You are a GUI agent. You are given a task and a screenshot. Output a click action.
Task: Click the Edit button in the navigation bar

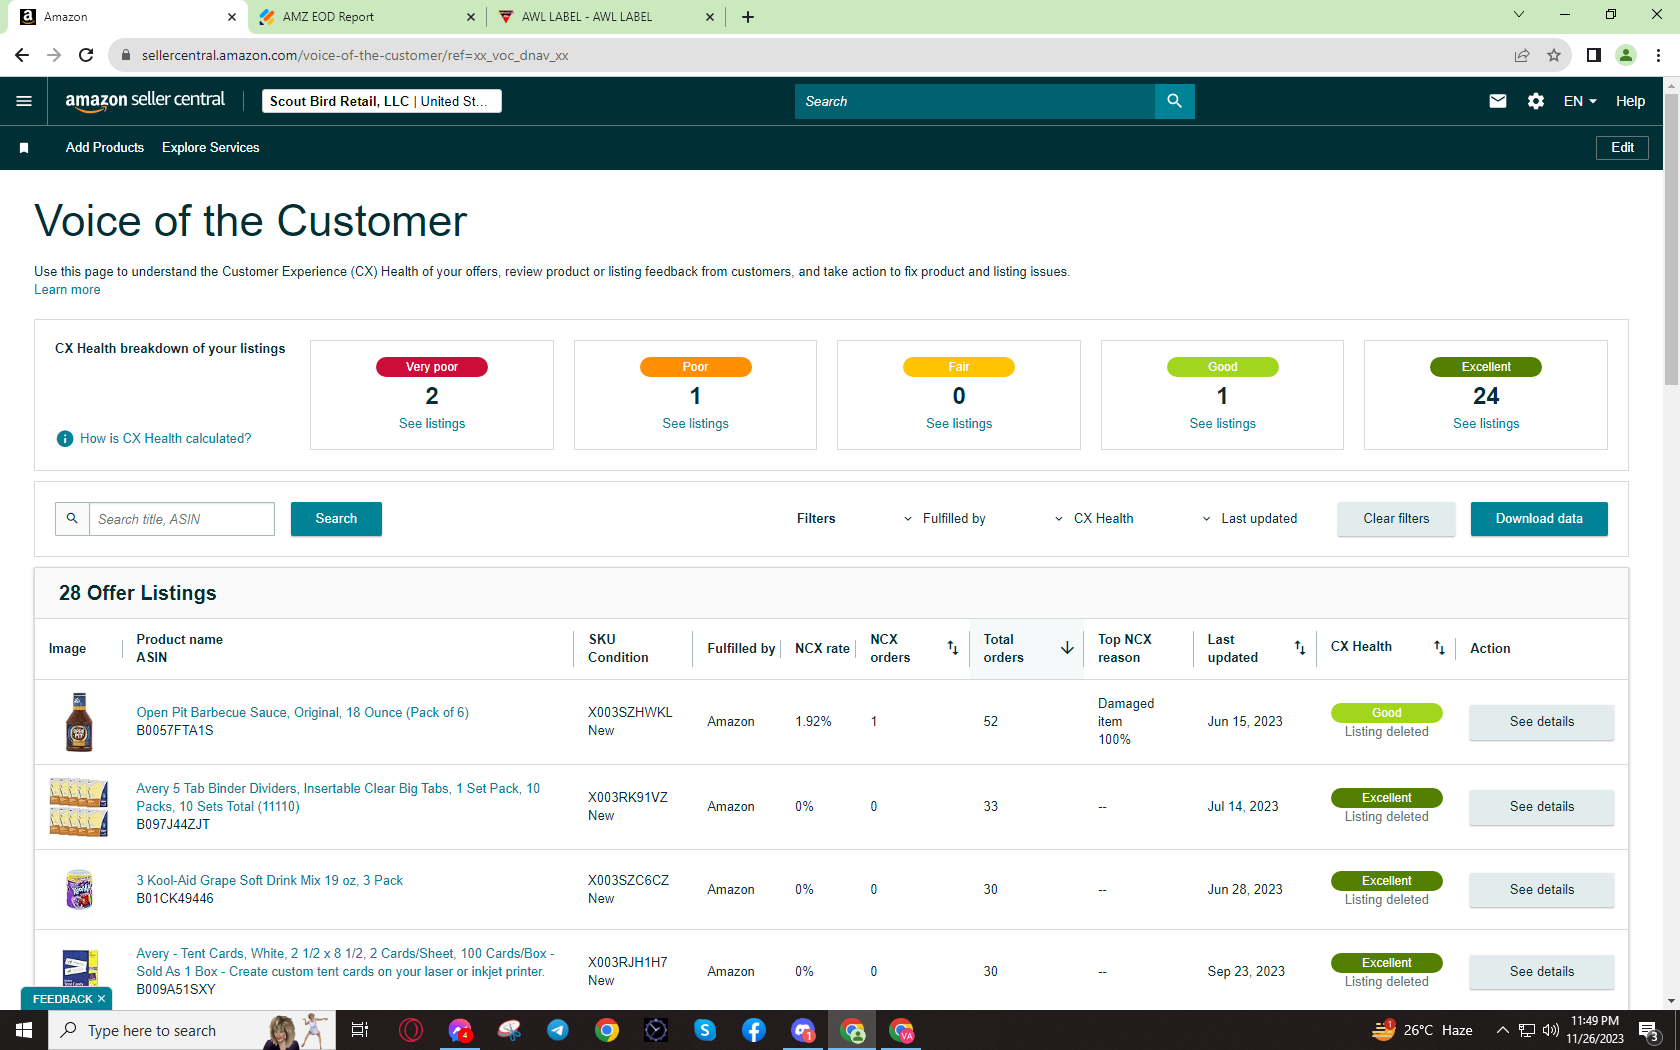(1622, 148)
